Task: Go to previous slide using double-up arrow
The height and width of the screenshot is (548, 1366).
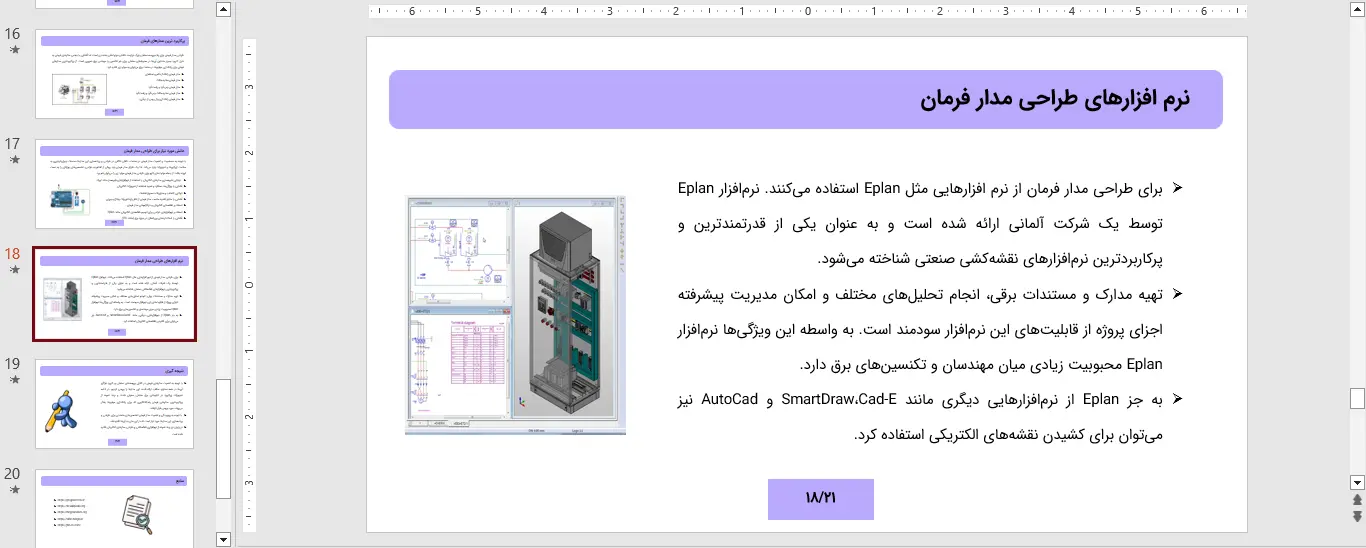Action: [x=1357, y=499]
